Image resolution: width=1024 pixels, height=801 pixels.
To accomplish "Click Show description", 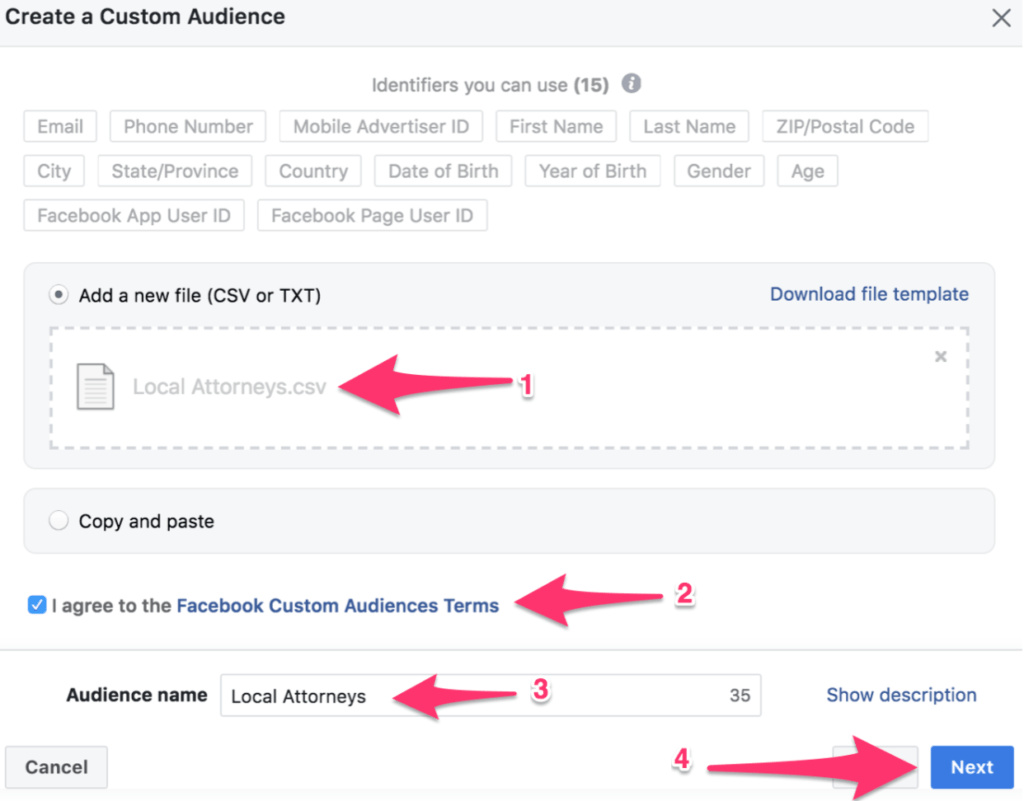I will coord(901,694).
